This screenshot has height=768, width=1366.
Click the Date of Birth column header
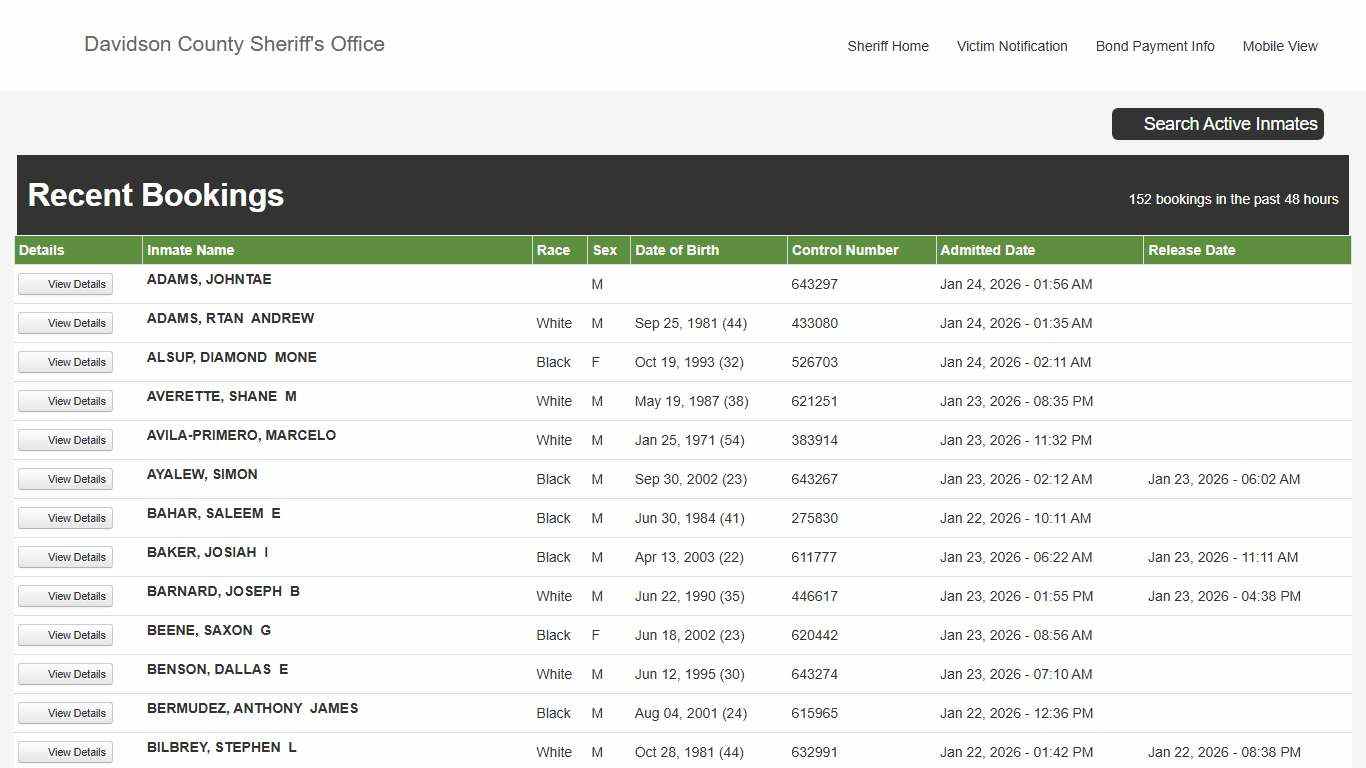tap(676, 250)
